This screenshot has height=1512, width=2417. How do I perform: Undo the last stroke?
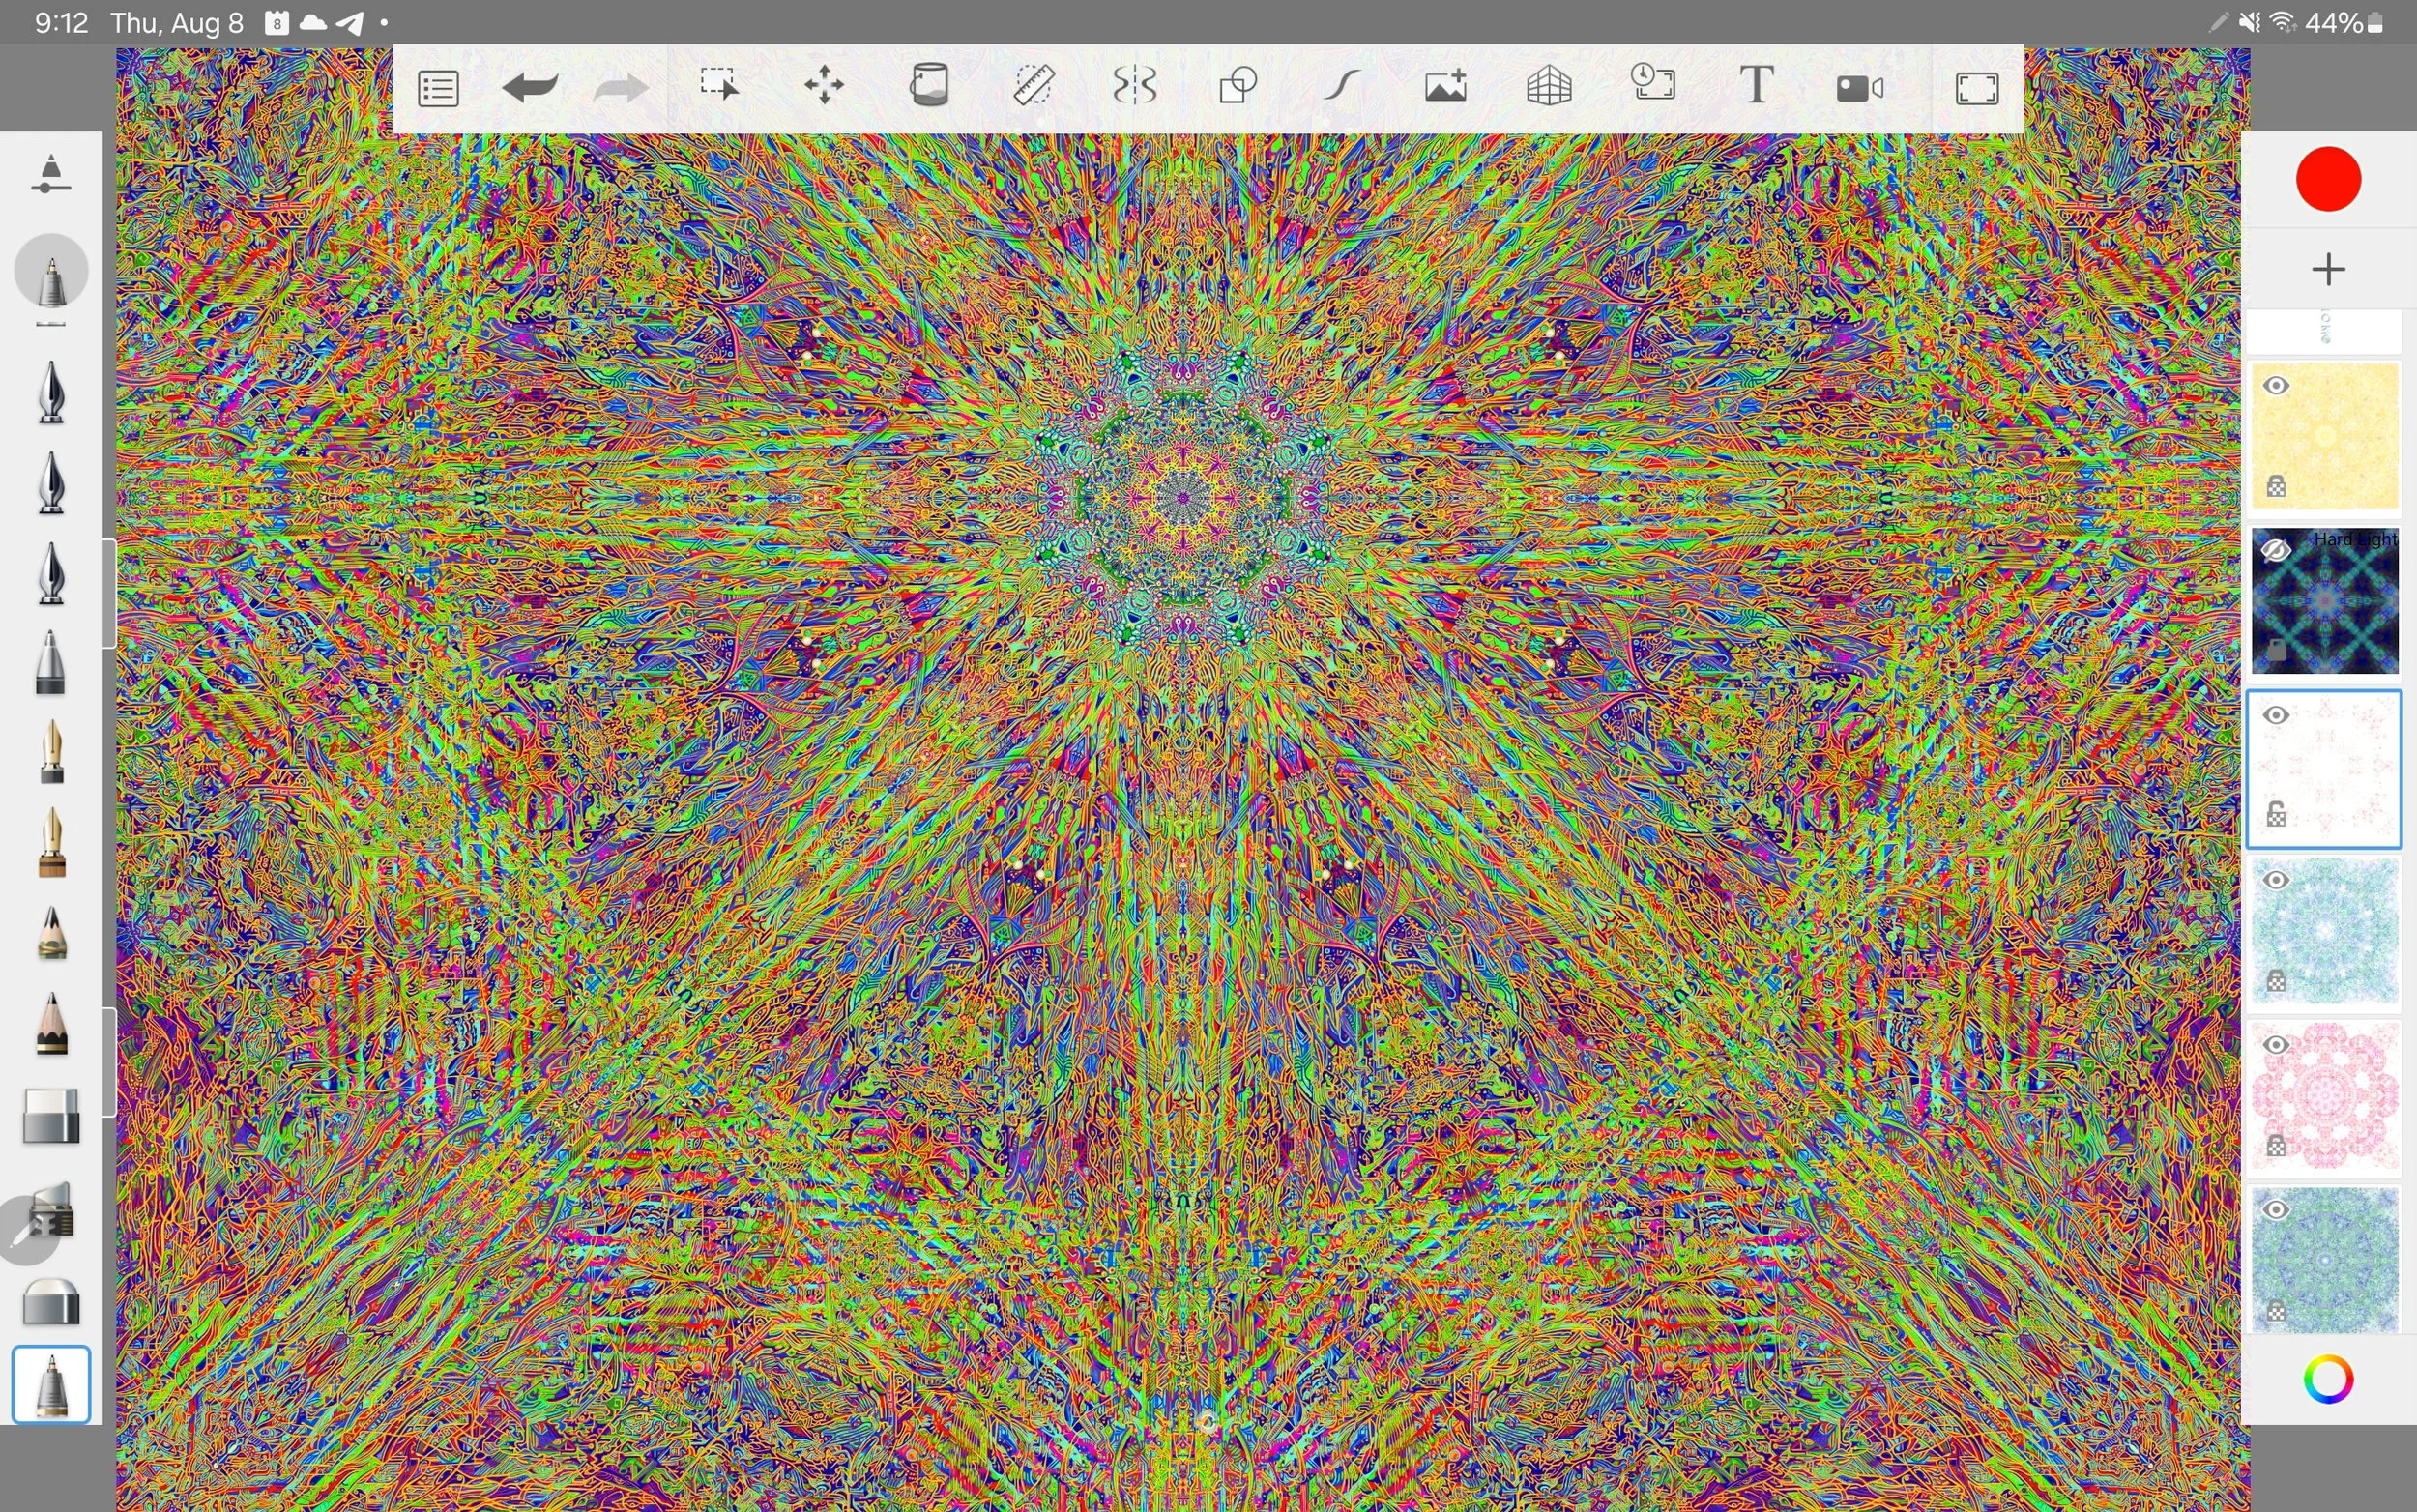point(530,88)
